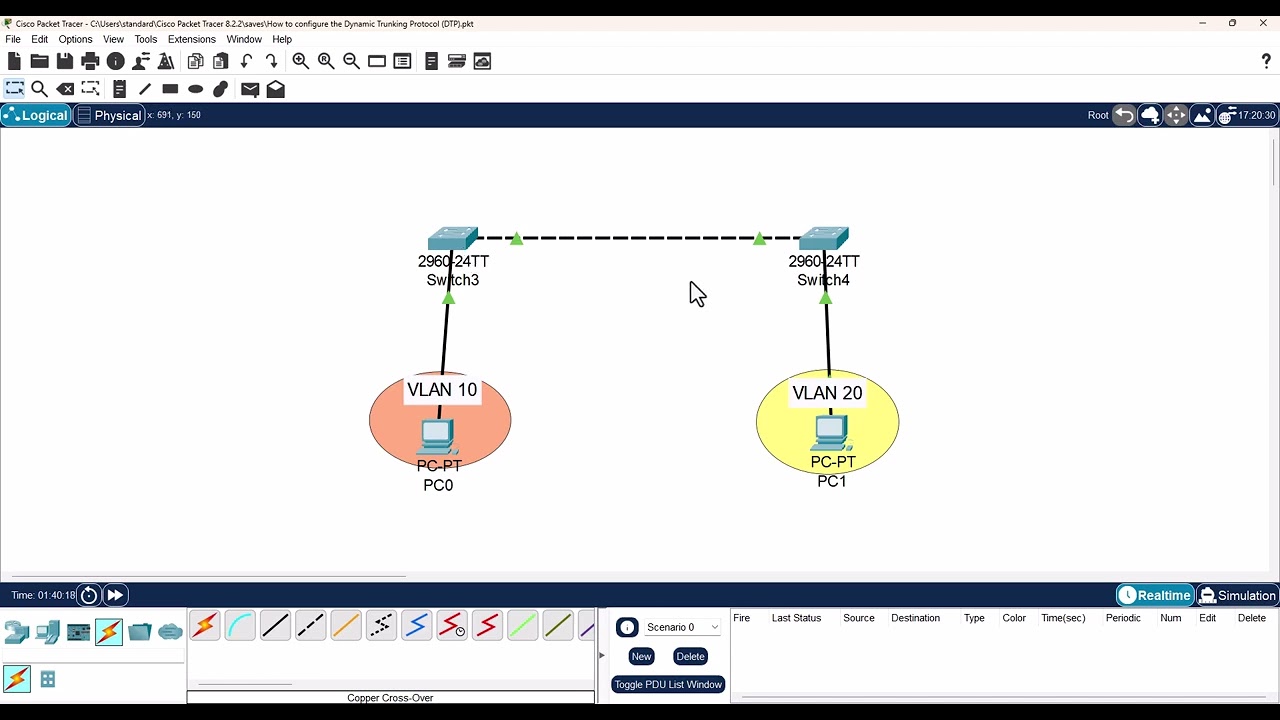
Task: Select the Draw Rectangle tool
Action: click(x=170, y=89)
